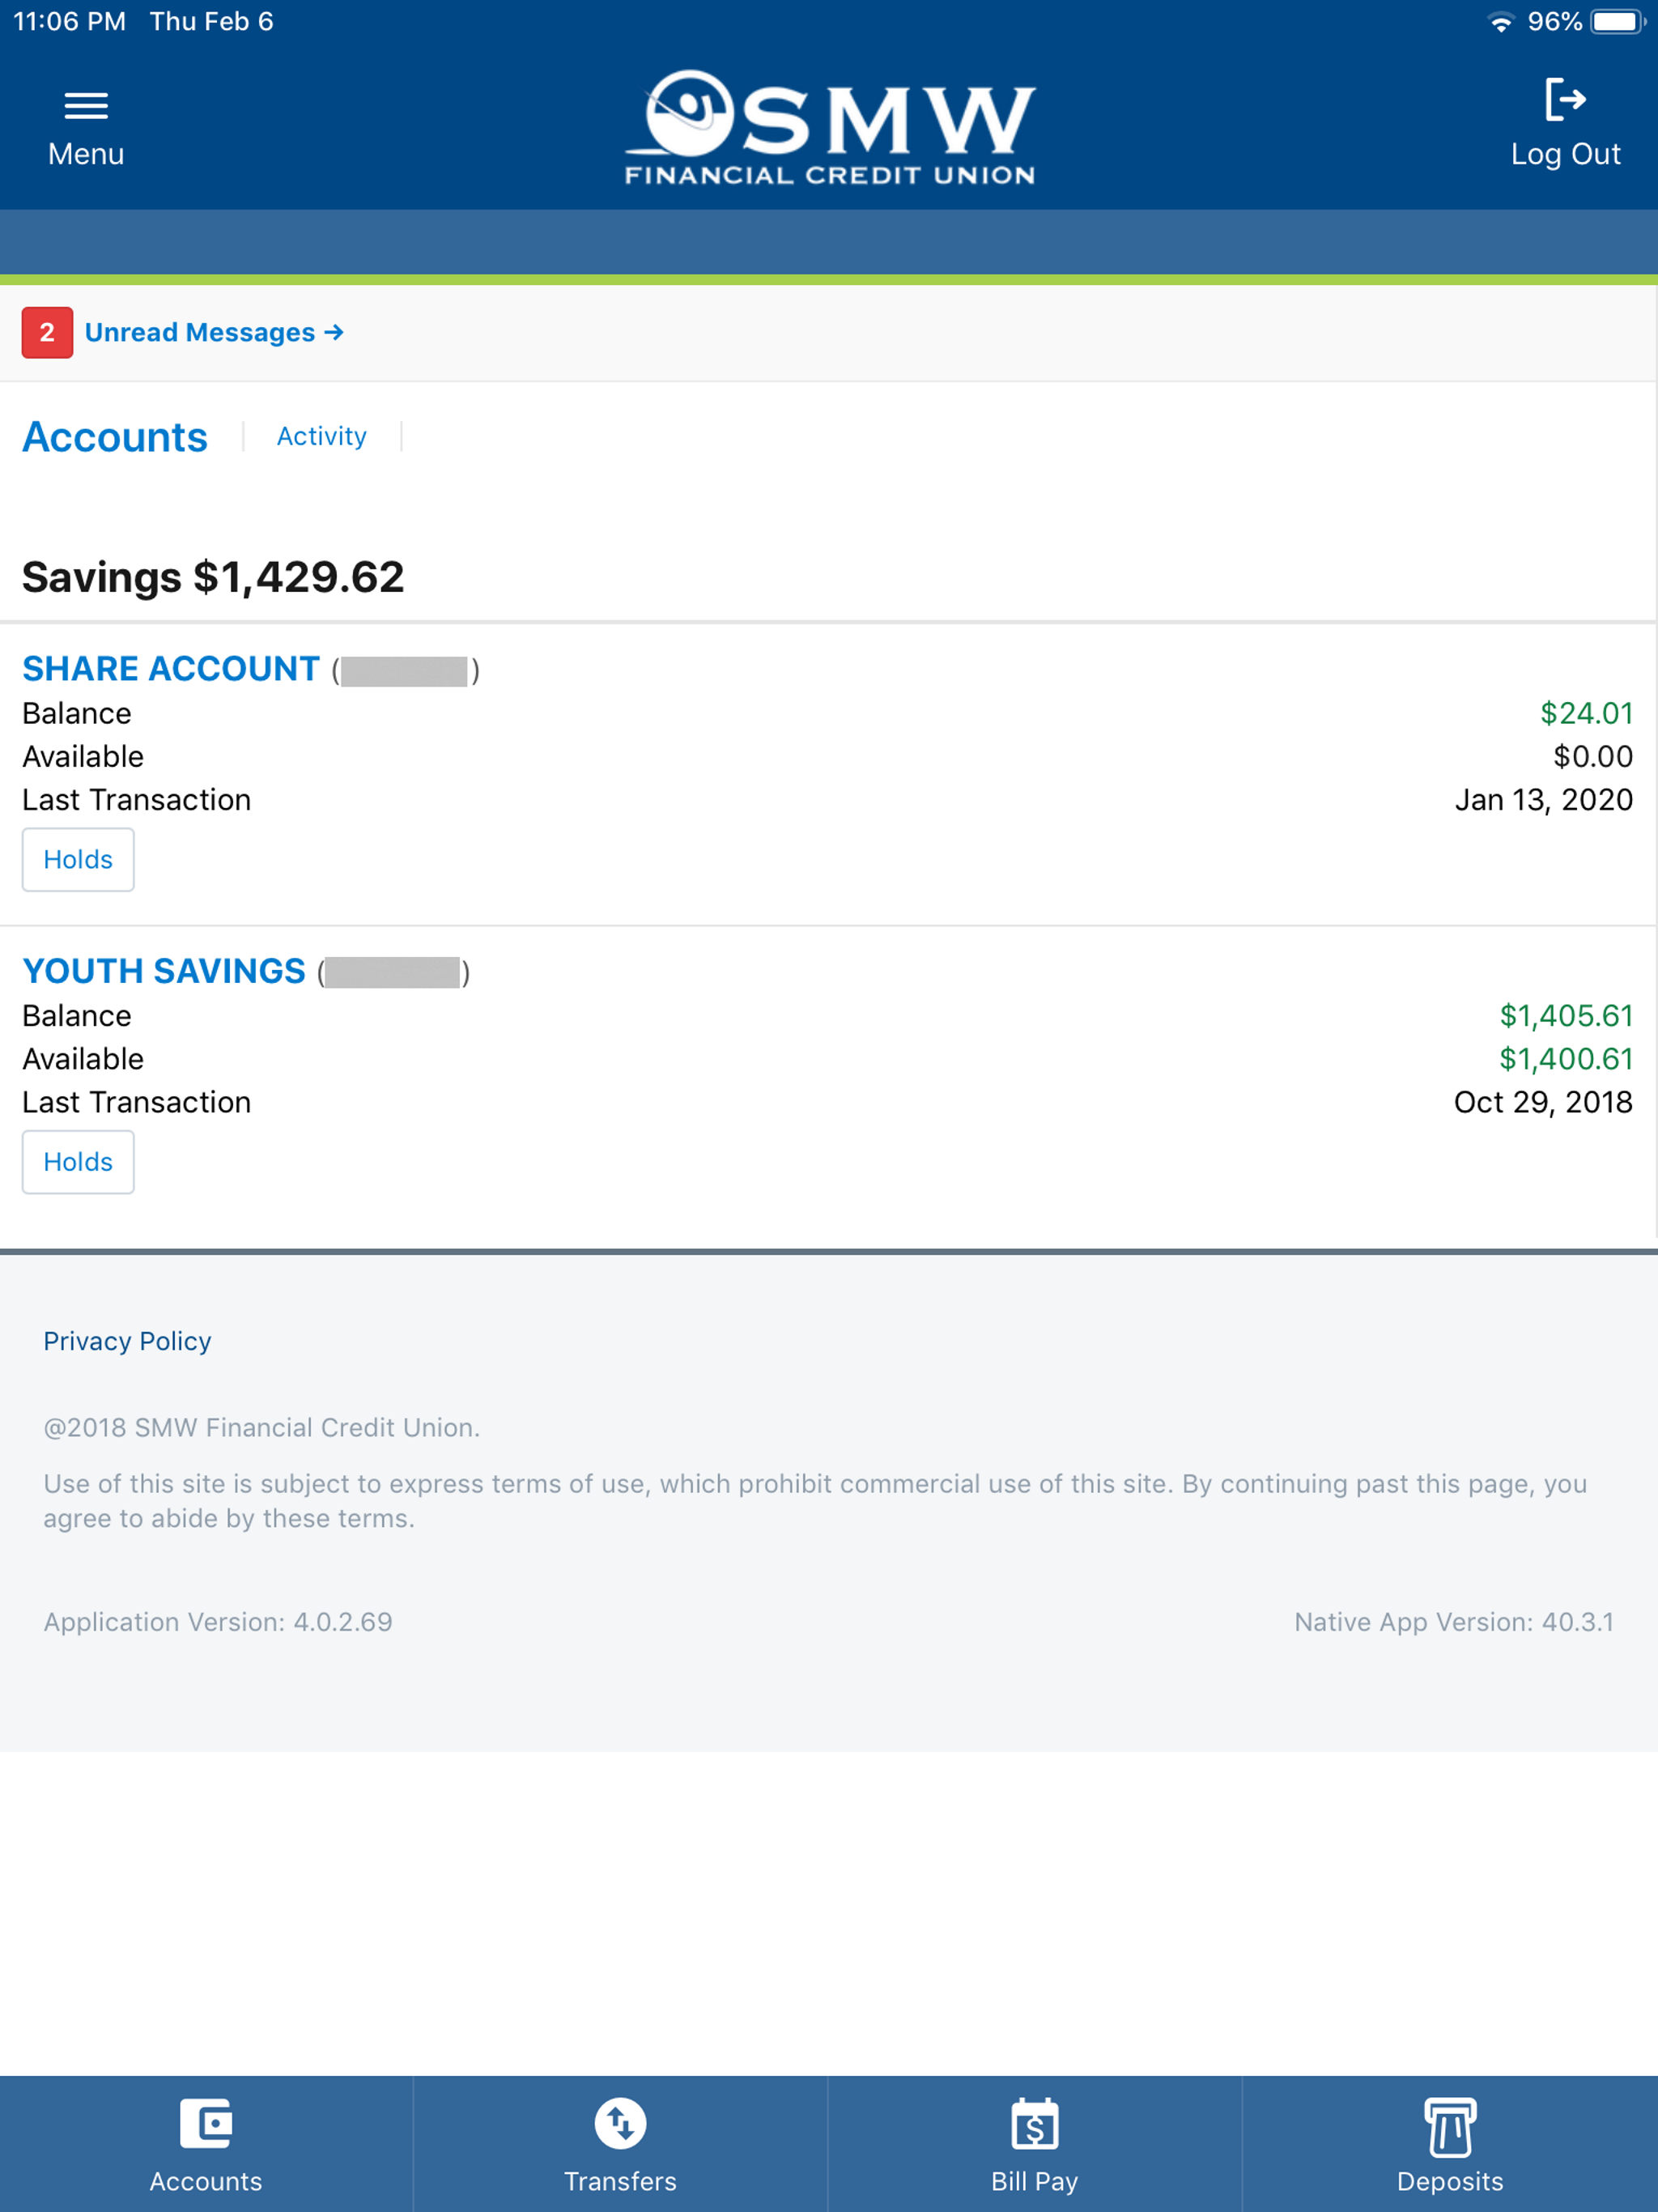Show Holds for YOUTH SAVINGS
Screen dimensions: 1658x2212
click(78, 1162)
